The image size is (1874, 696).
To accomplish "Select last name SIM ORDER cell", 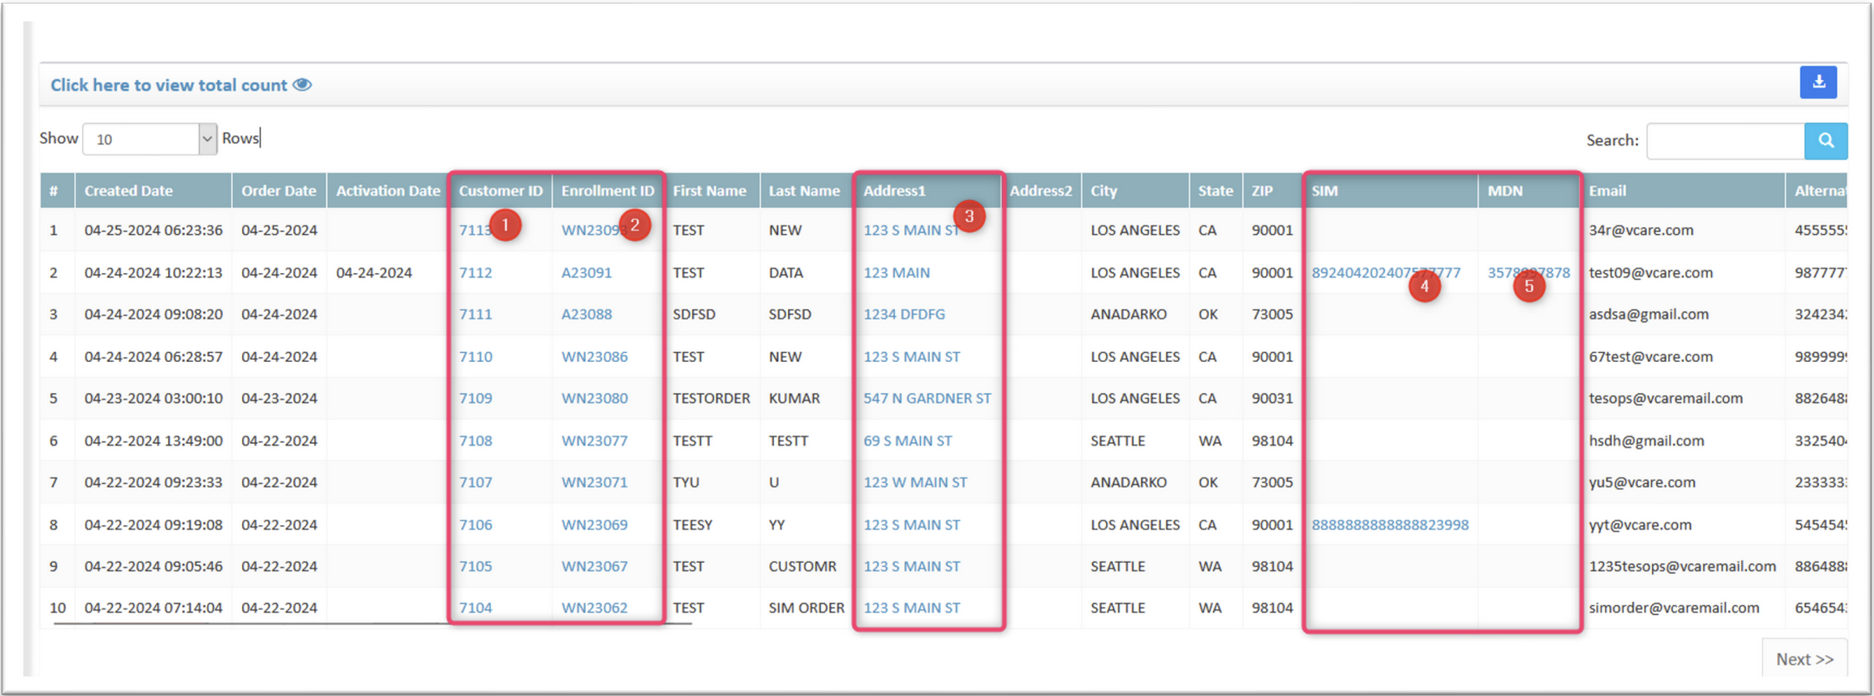I will (x=806, y=607).
